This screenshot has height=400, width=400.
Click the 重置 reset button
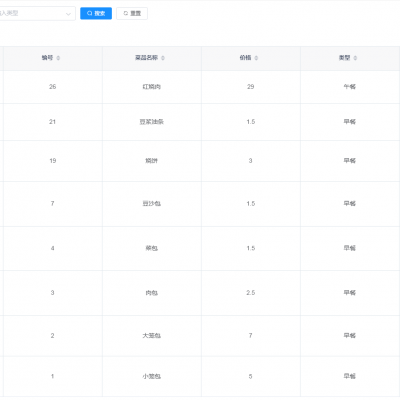(x=132, y=13)
